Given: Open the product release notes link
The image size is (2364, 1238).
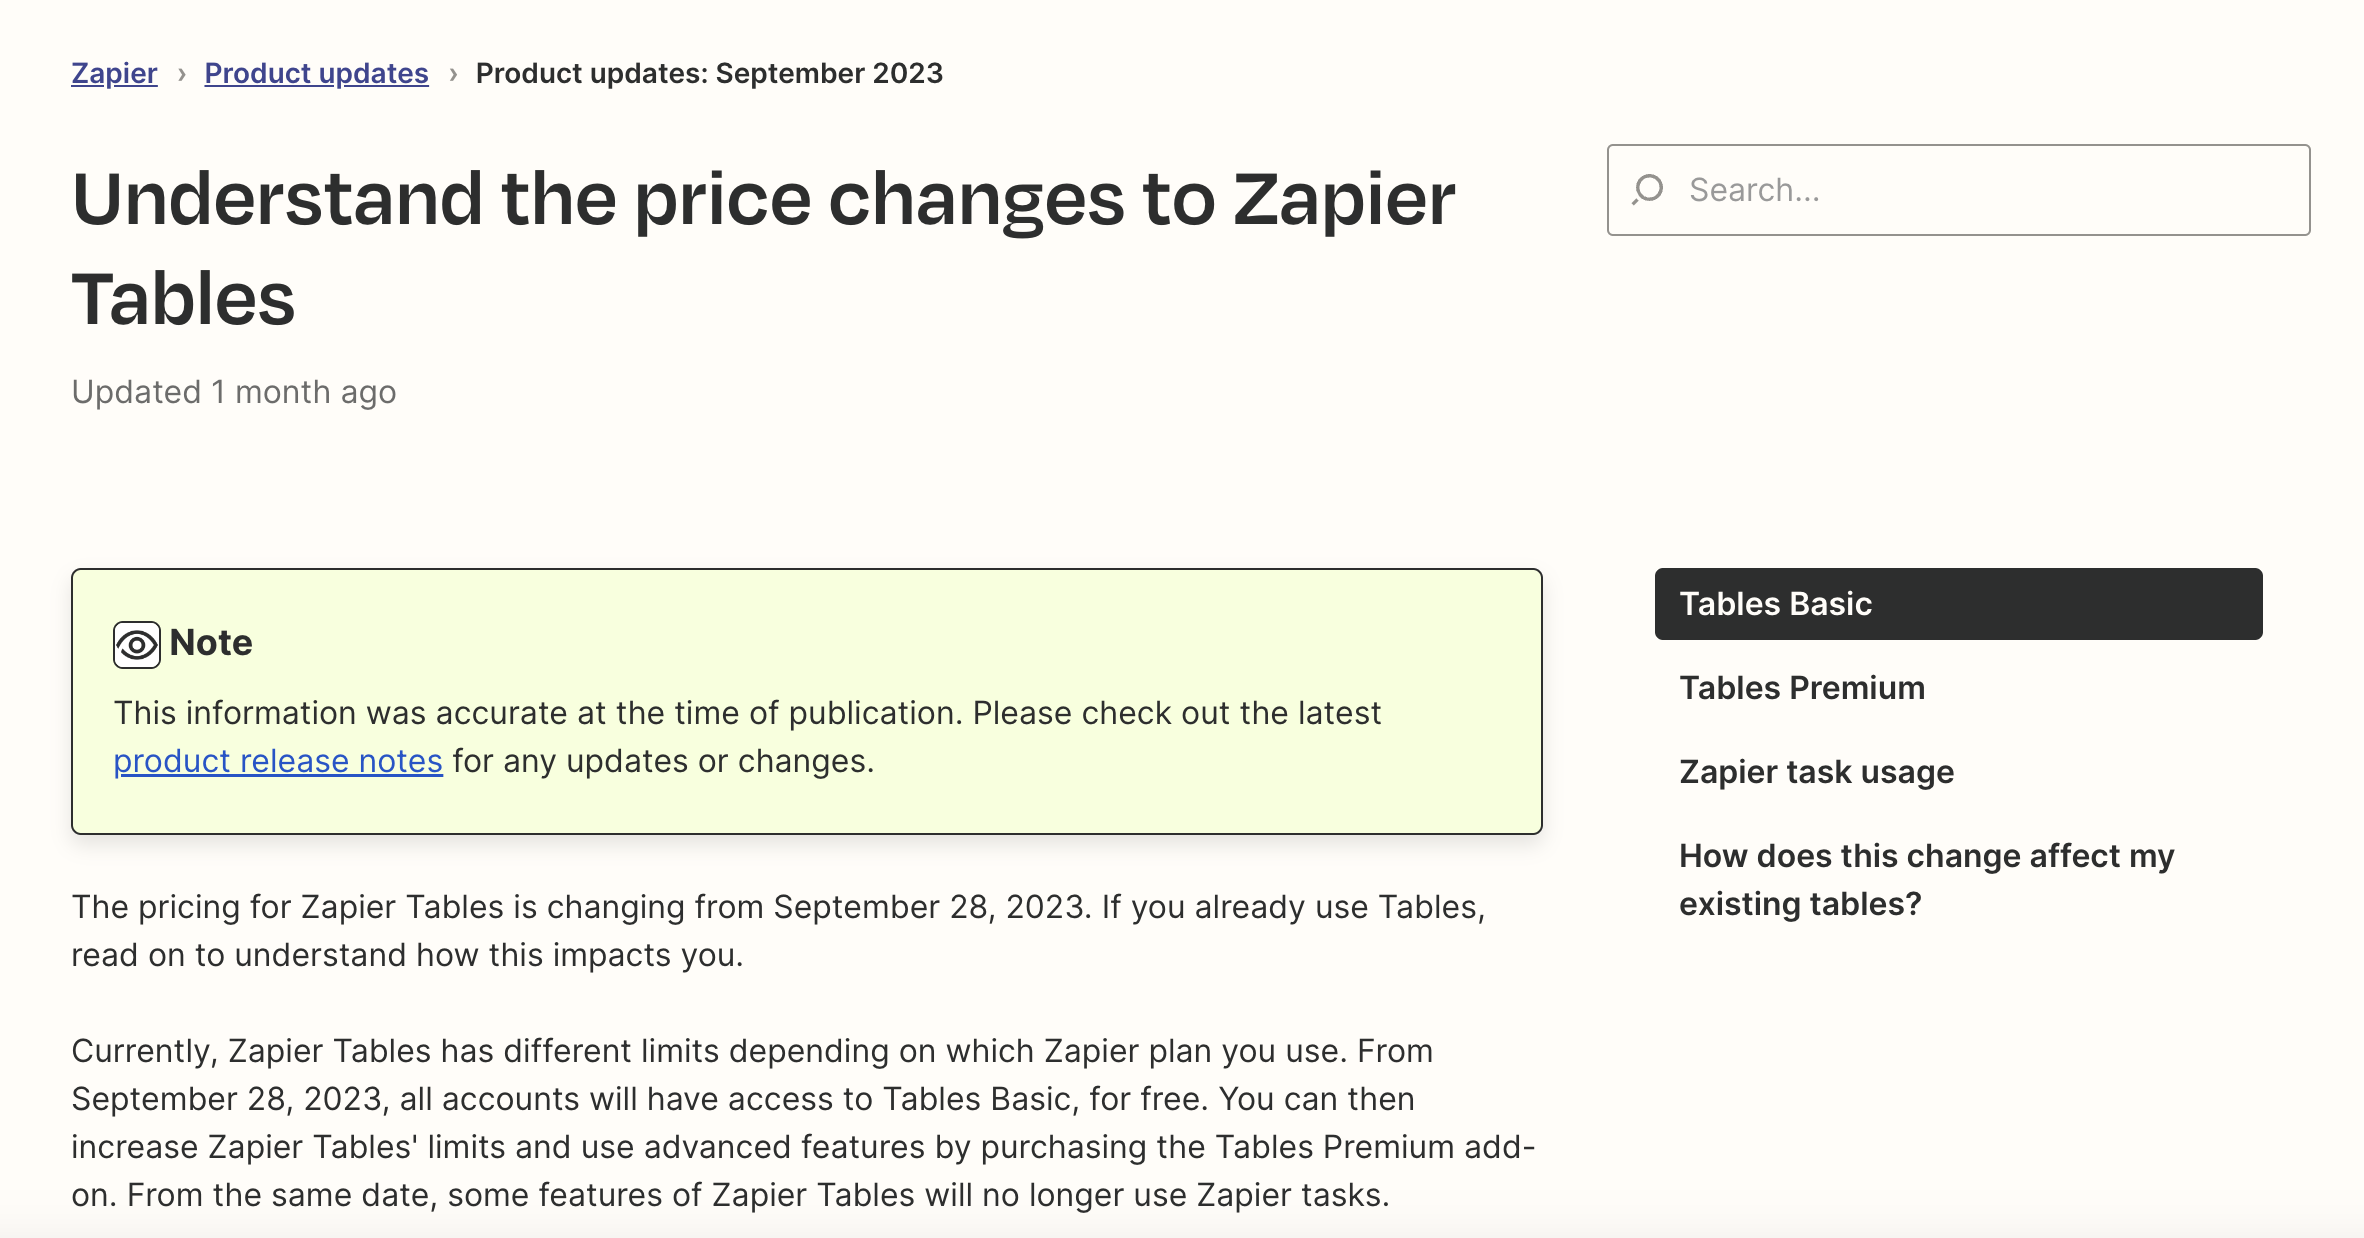Looking at the screenshot, I should click(278, 761).
